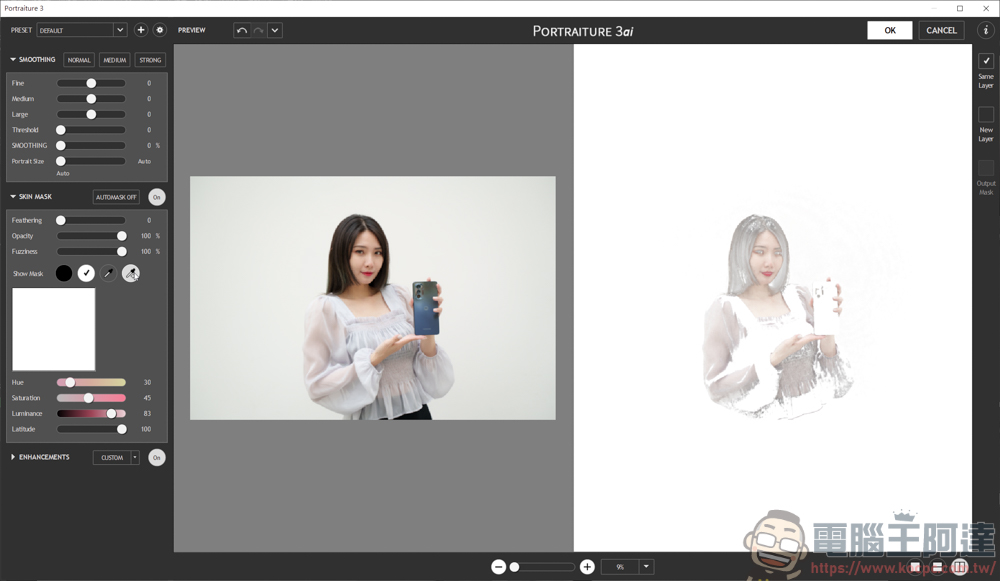This screenshot has height=581, width=1000.
Task: Zoom in with the plus icon
Action: 587,567
